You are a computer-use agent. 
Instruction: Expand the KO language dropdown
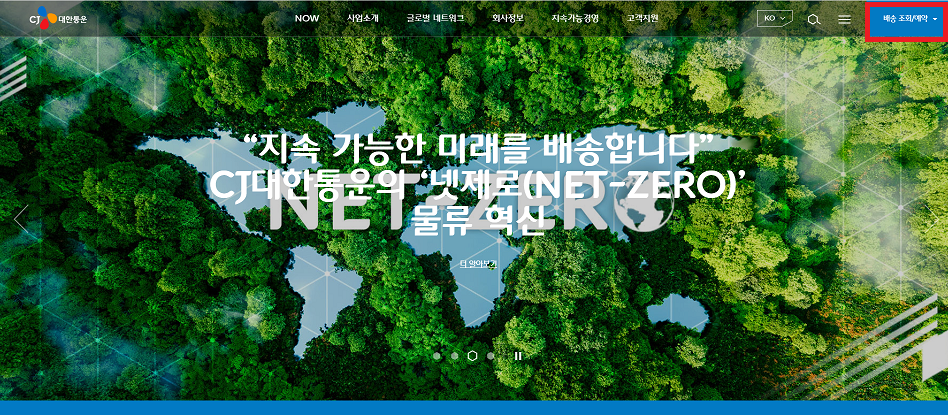pyautogui.click(x=774, y=18)
